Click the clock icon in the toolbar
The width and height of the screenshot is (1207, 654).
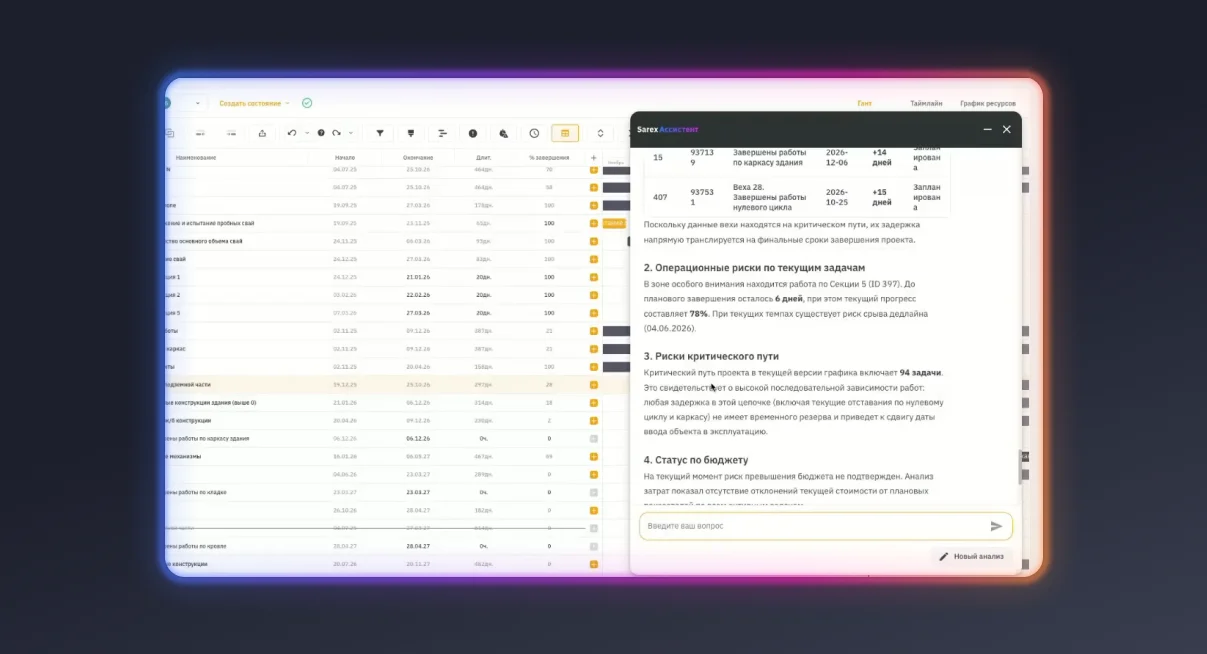click(534, 133)
